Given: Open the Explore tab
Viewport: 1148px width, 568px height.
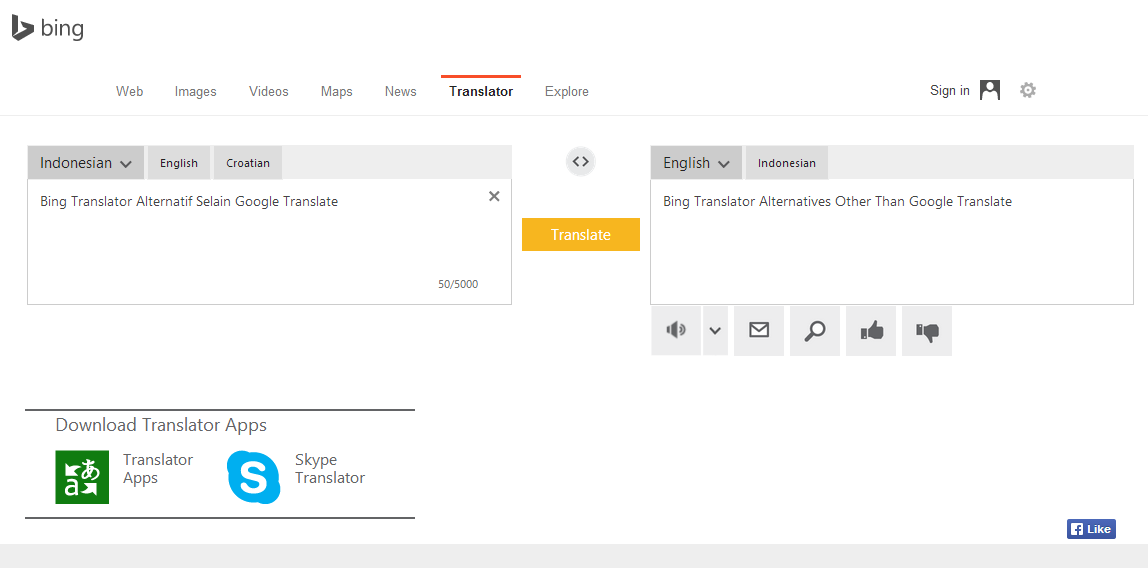Looking at the screenshot, I should [567, 91].
